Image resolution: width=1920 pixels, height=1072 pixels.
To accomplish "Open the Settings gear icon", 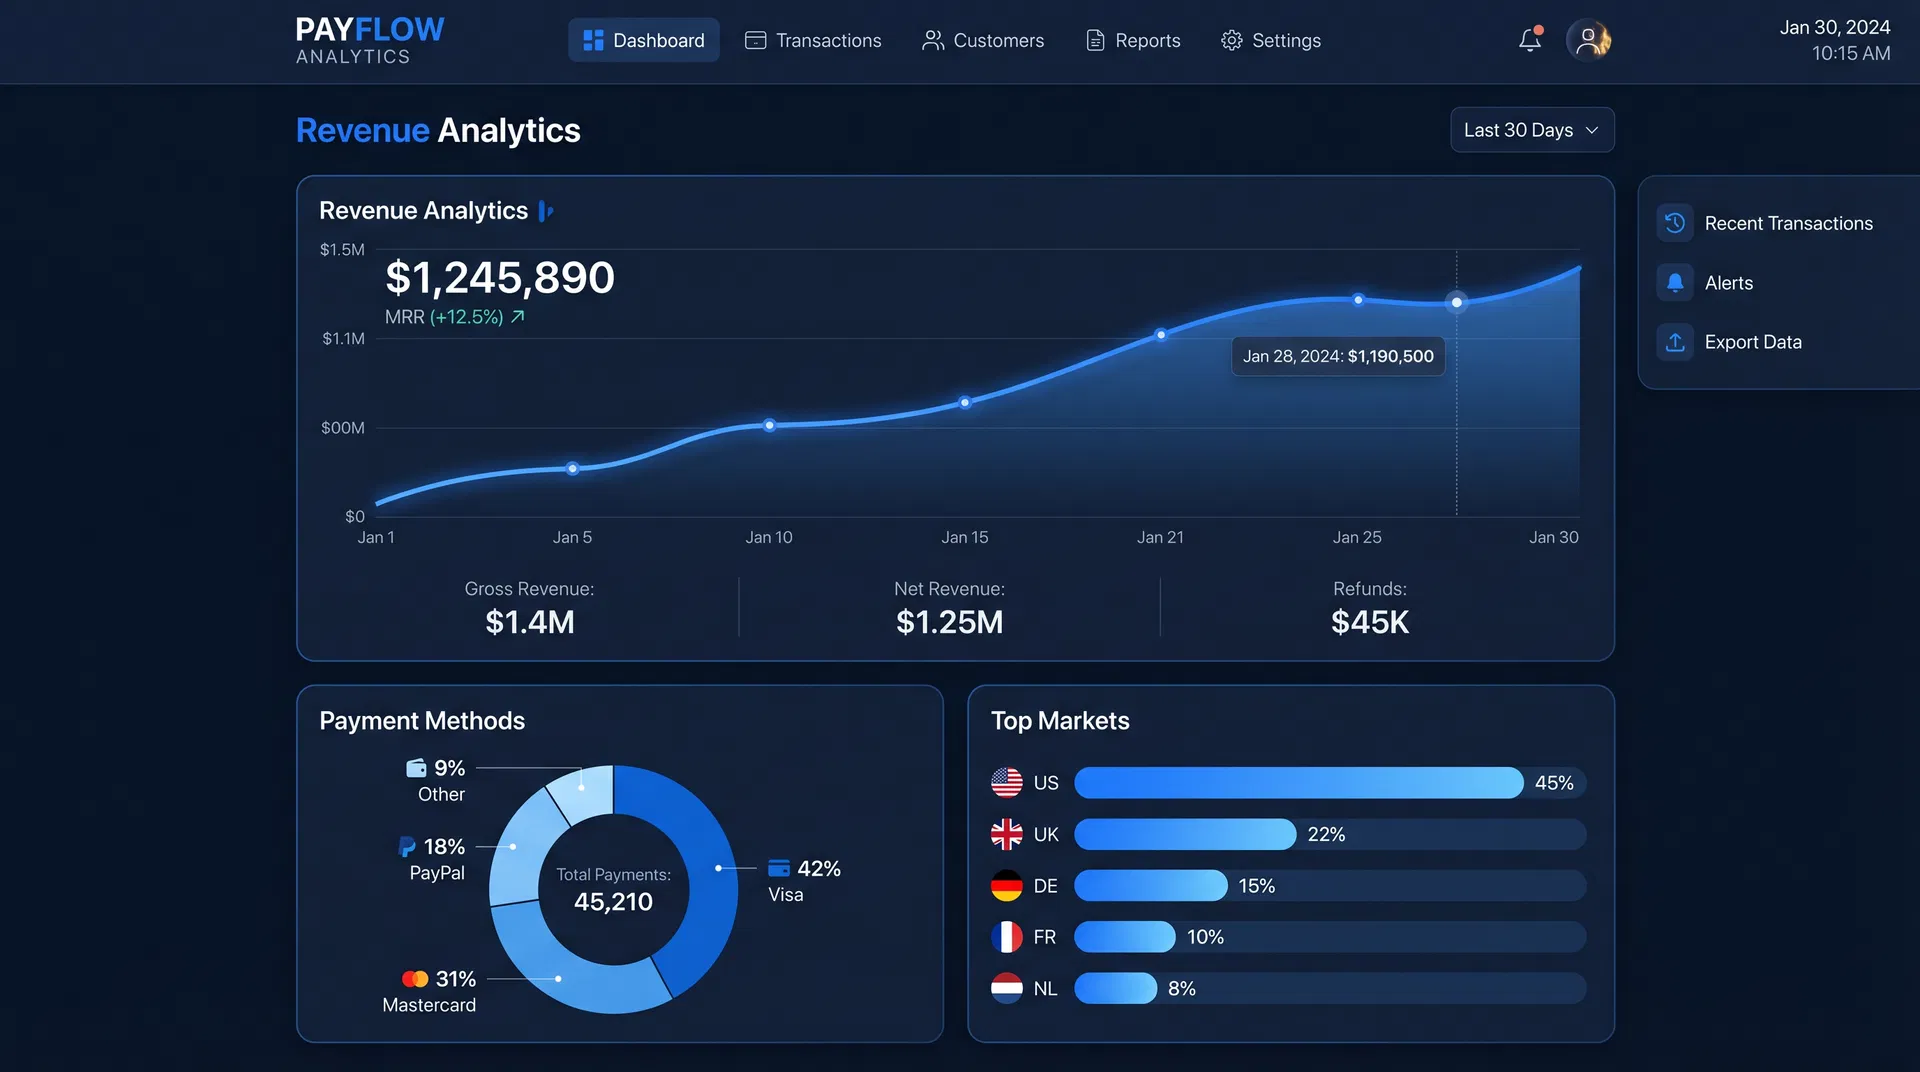I will pos(1231,40).
